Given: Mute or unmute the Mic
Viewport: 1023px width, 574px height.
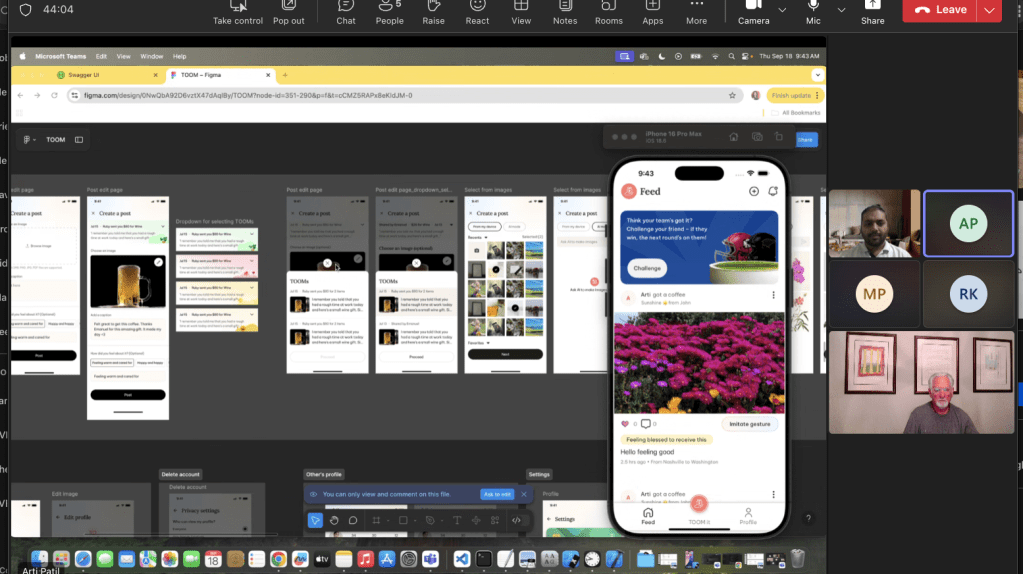Looking at the screenshot, I should (x=813, y=11).
